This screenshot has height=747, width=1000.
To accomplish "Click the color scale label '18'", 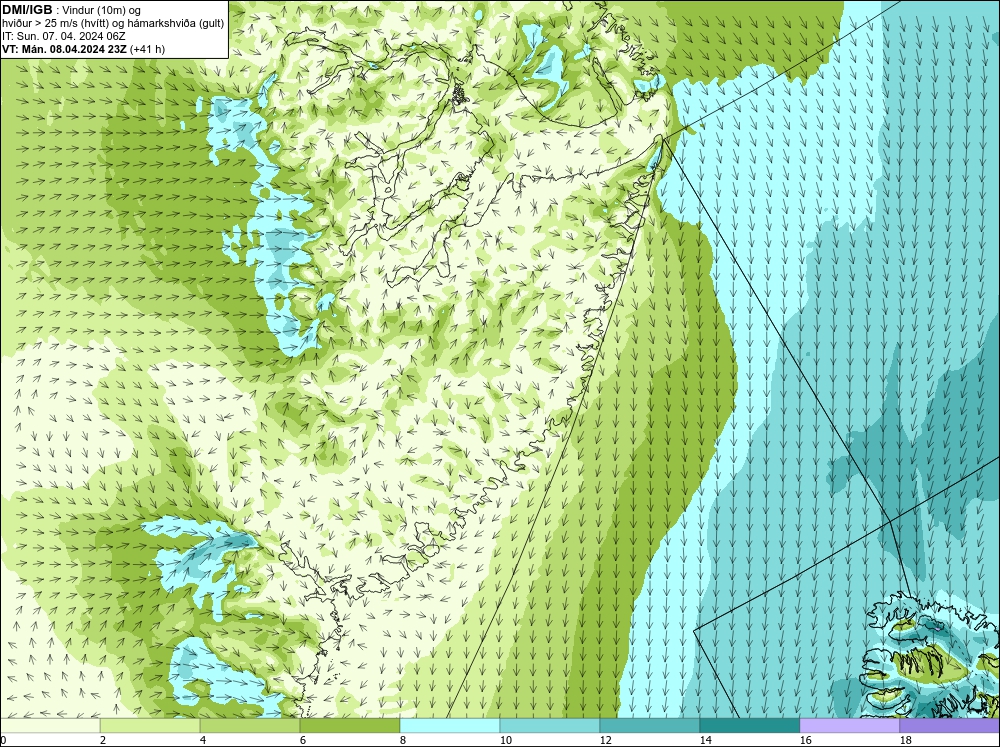I will [x=905, y=740].
